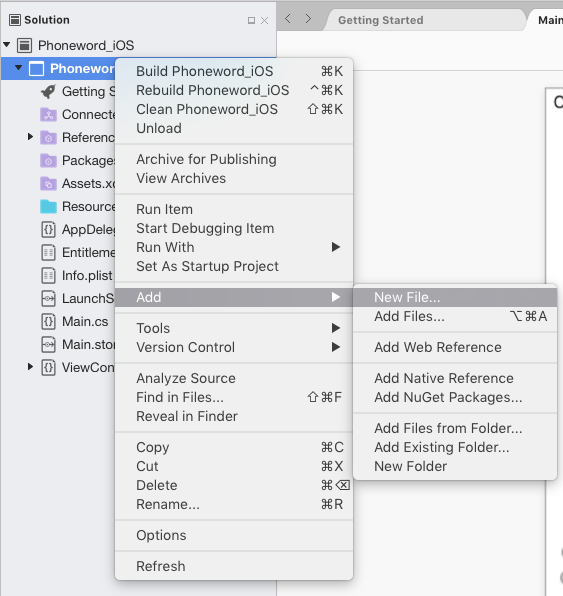Collapse the selected project node
Viewport: 563px width, 596px height.
(x=18, y=68)
